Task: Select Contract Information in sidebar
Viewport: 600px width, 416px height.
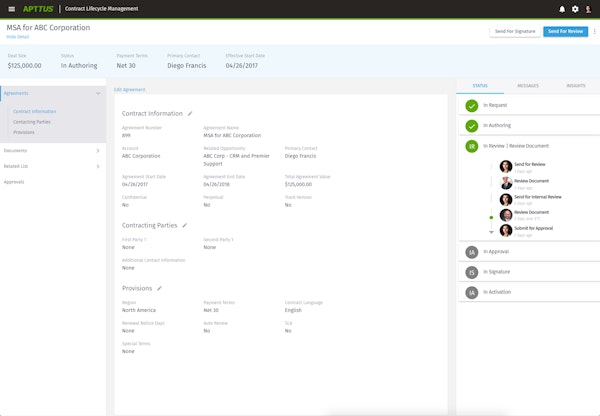Action: coord(34,111)
